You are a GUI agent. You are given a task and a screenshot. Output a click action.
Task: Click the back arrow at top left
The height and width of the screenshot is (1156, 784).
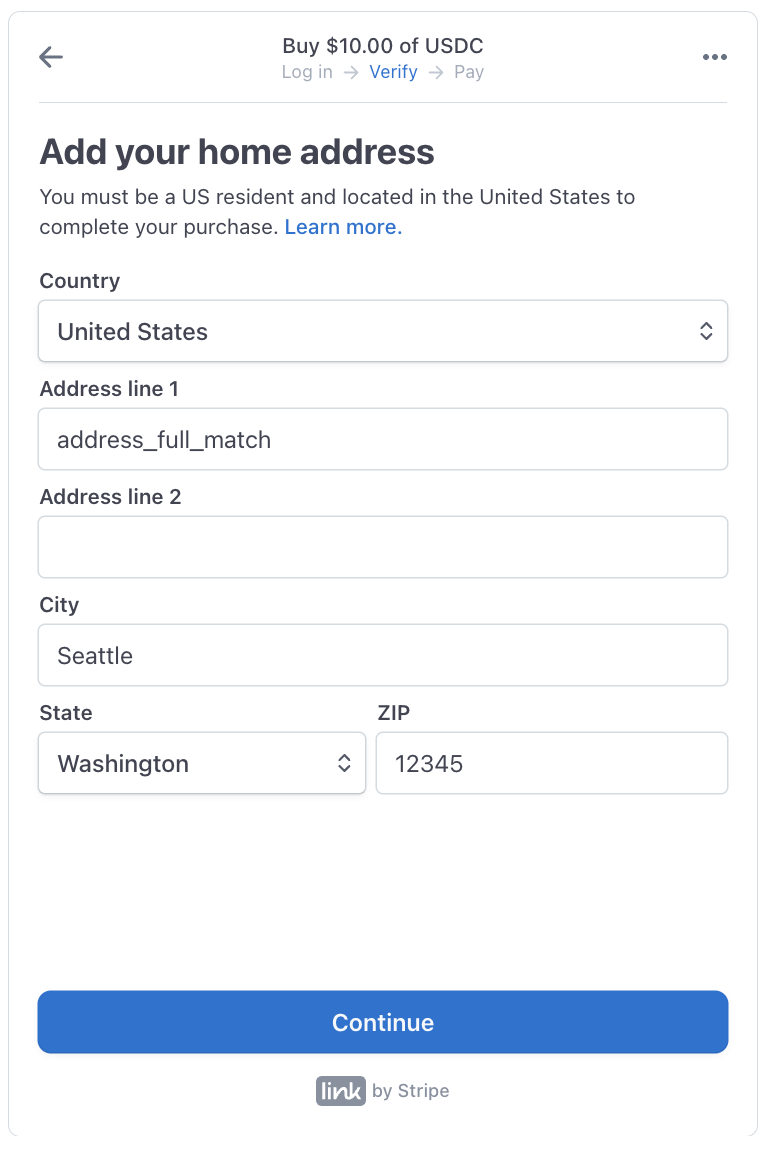coord(51,57)
